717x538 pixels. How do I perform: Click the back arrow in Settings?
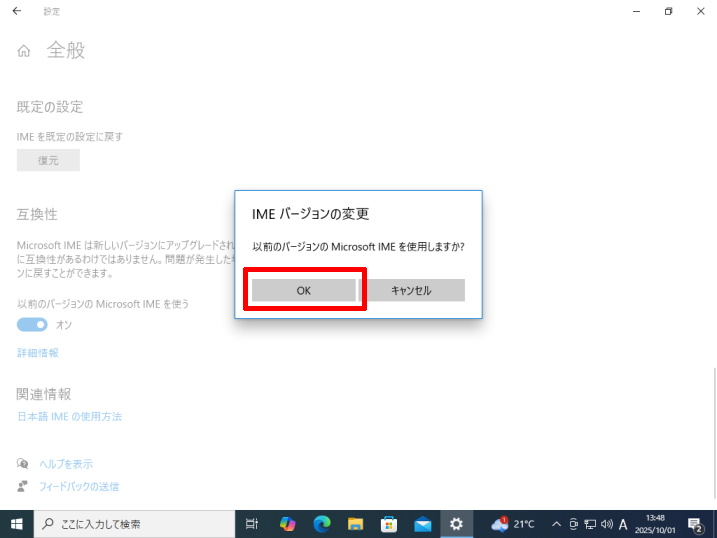[x=17, y=11]
